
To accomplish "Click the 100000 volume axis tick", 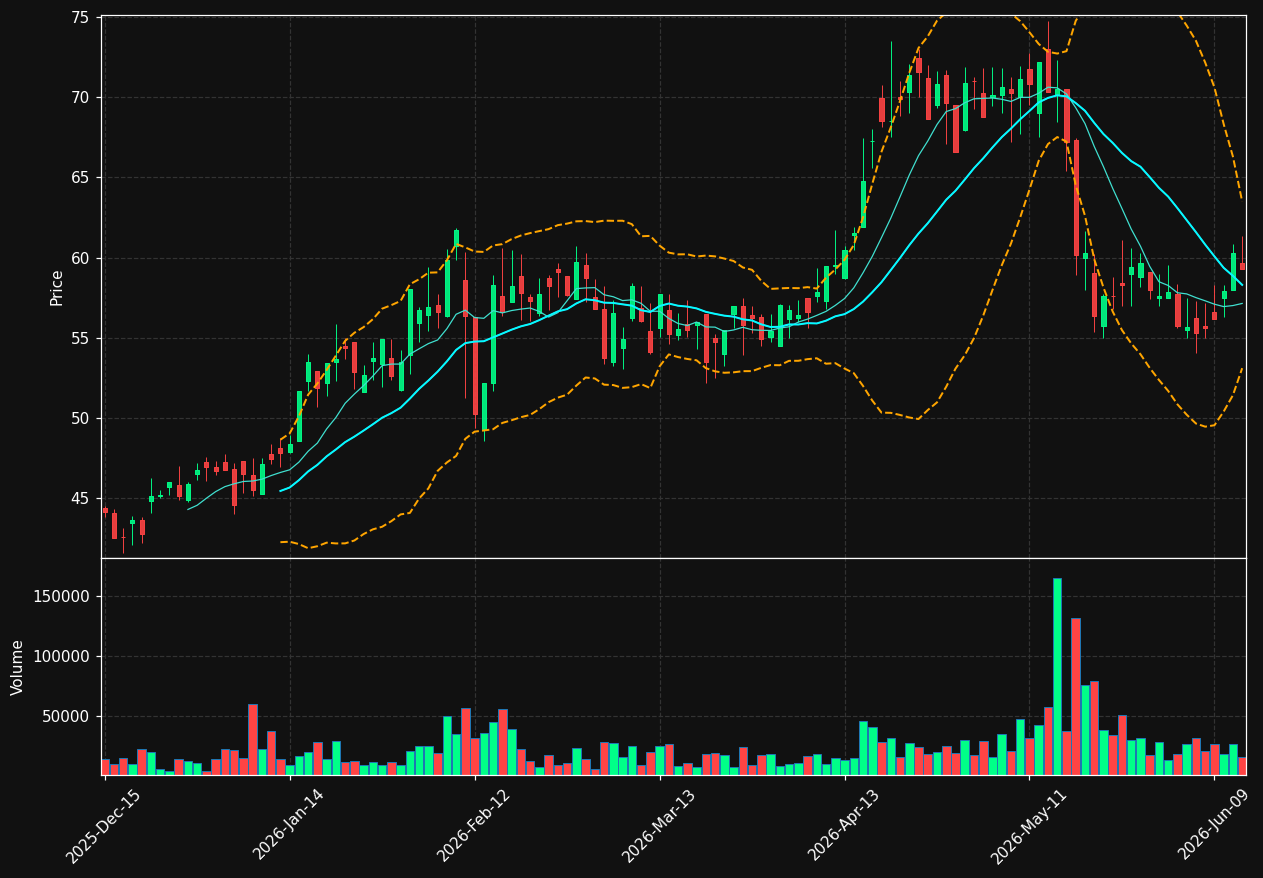I will point(62,656).
